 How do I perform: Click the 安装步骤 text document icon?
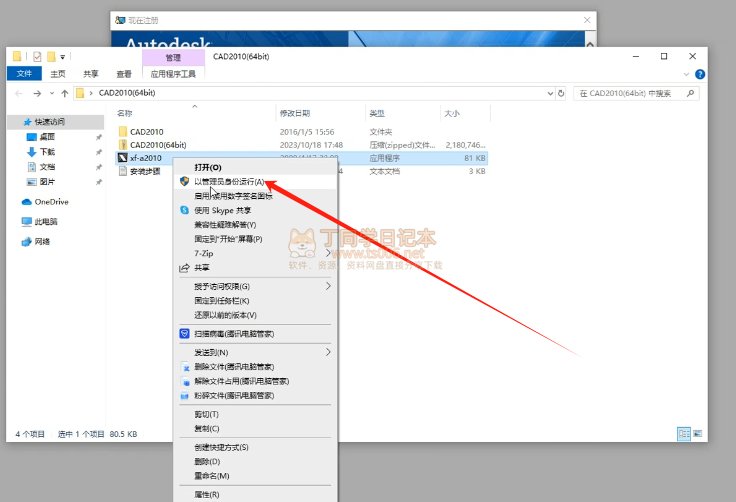click(x=123, y=171)
